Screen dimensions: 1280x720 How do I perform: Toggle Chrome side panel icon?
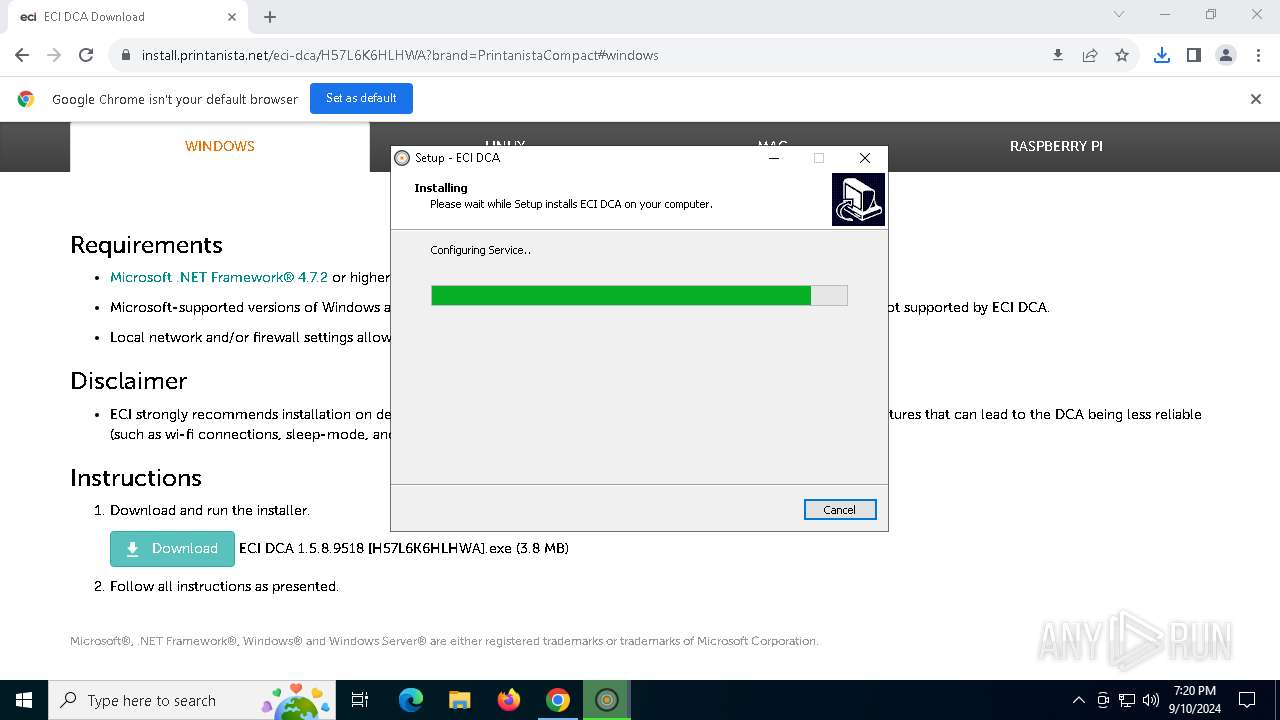pyautogui.click(x=1194, y=55)
